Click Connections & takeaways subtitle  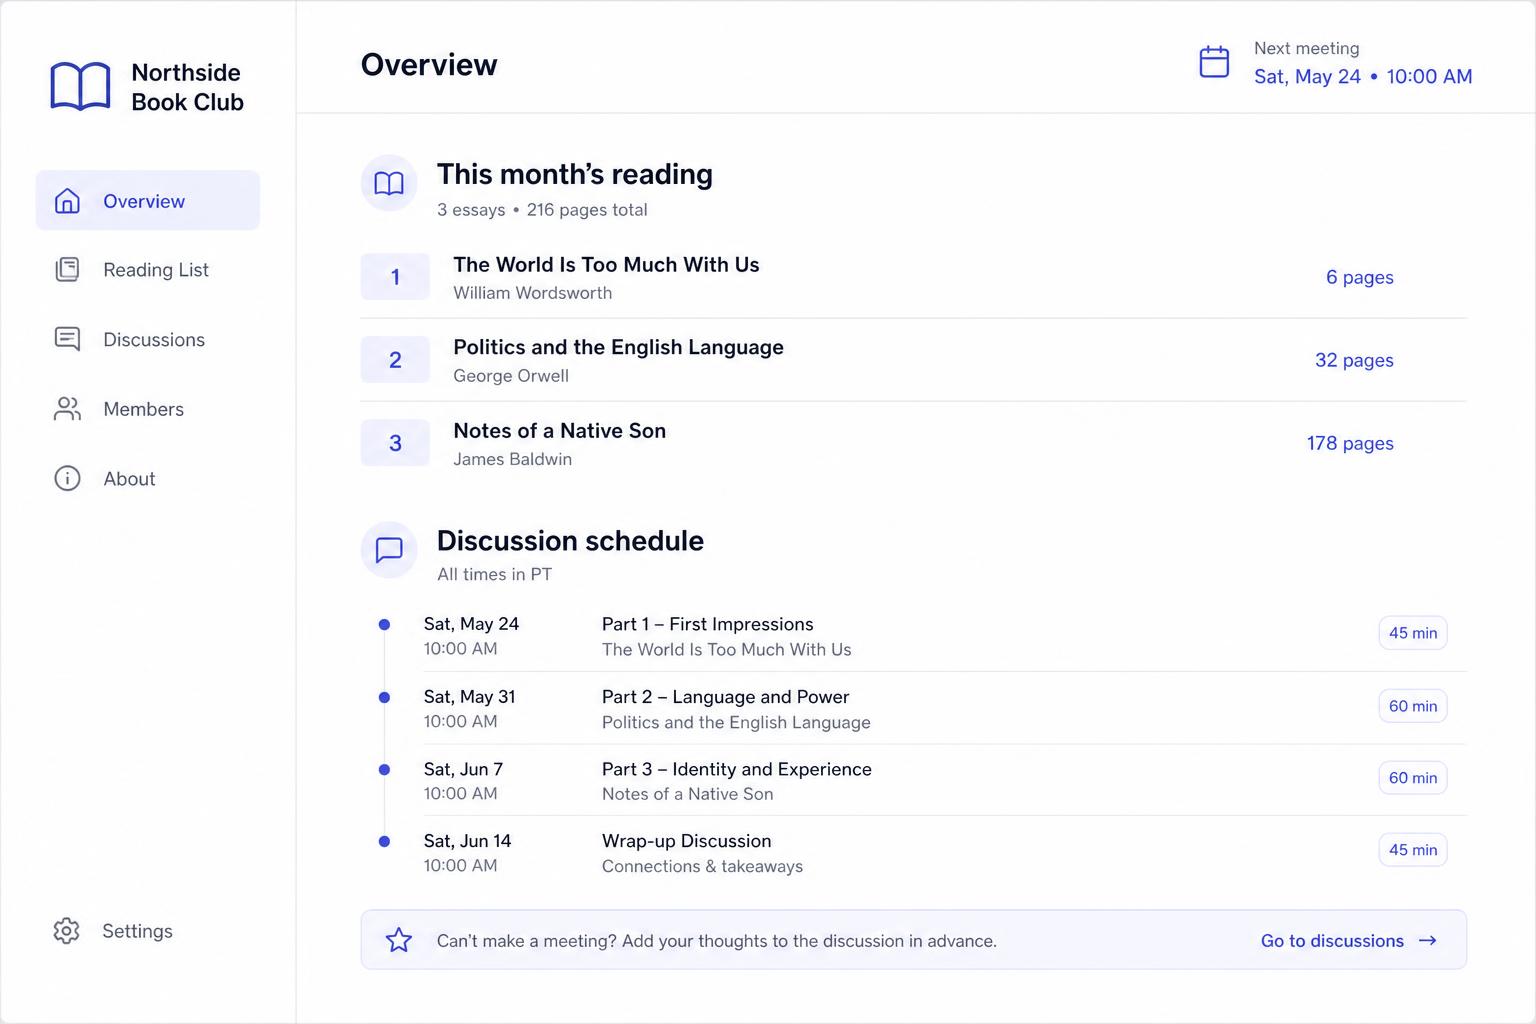click(702, 866)
